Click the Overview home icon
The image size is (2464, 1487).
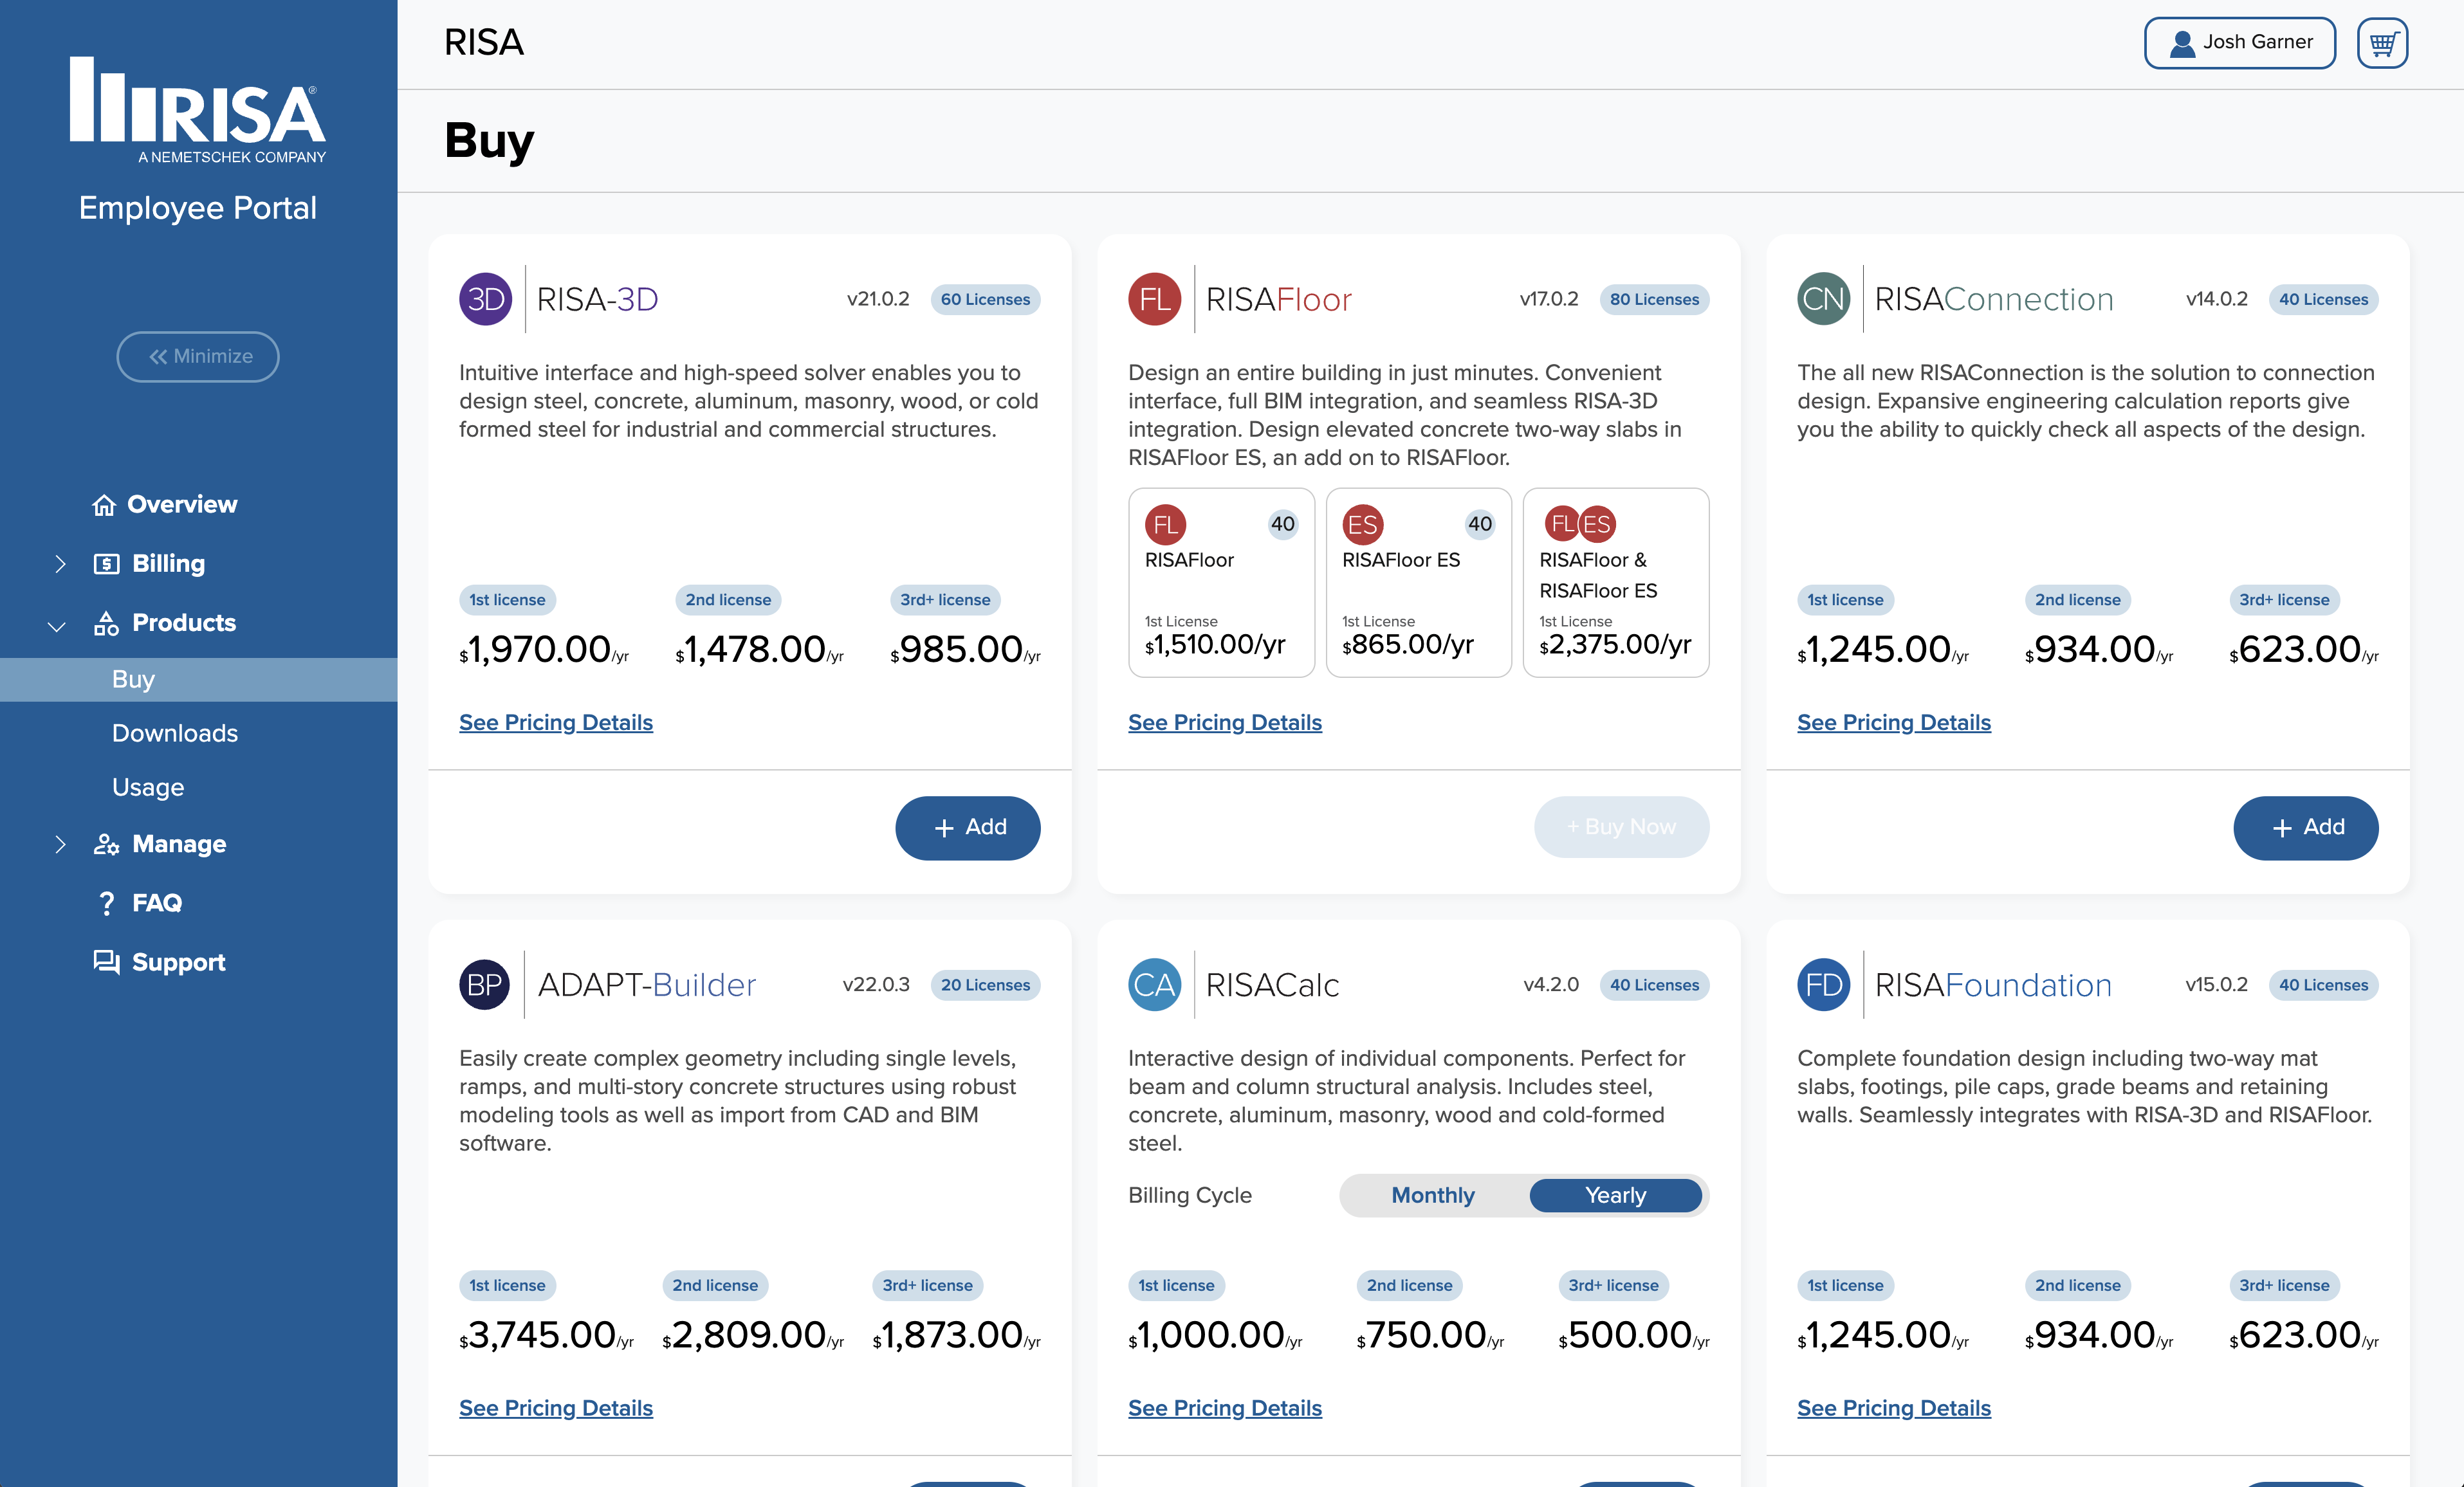[104, 505]
